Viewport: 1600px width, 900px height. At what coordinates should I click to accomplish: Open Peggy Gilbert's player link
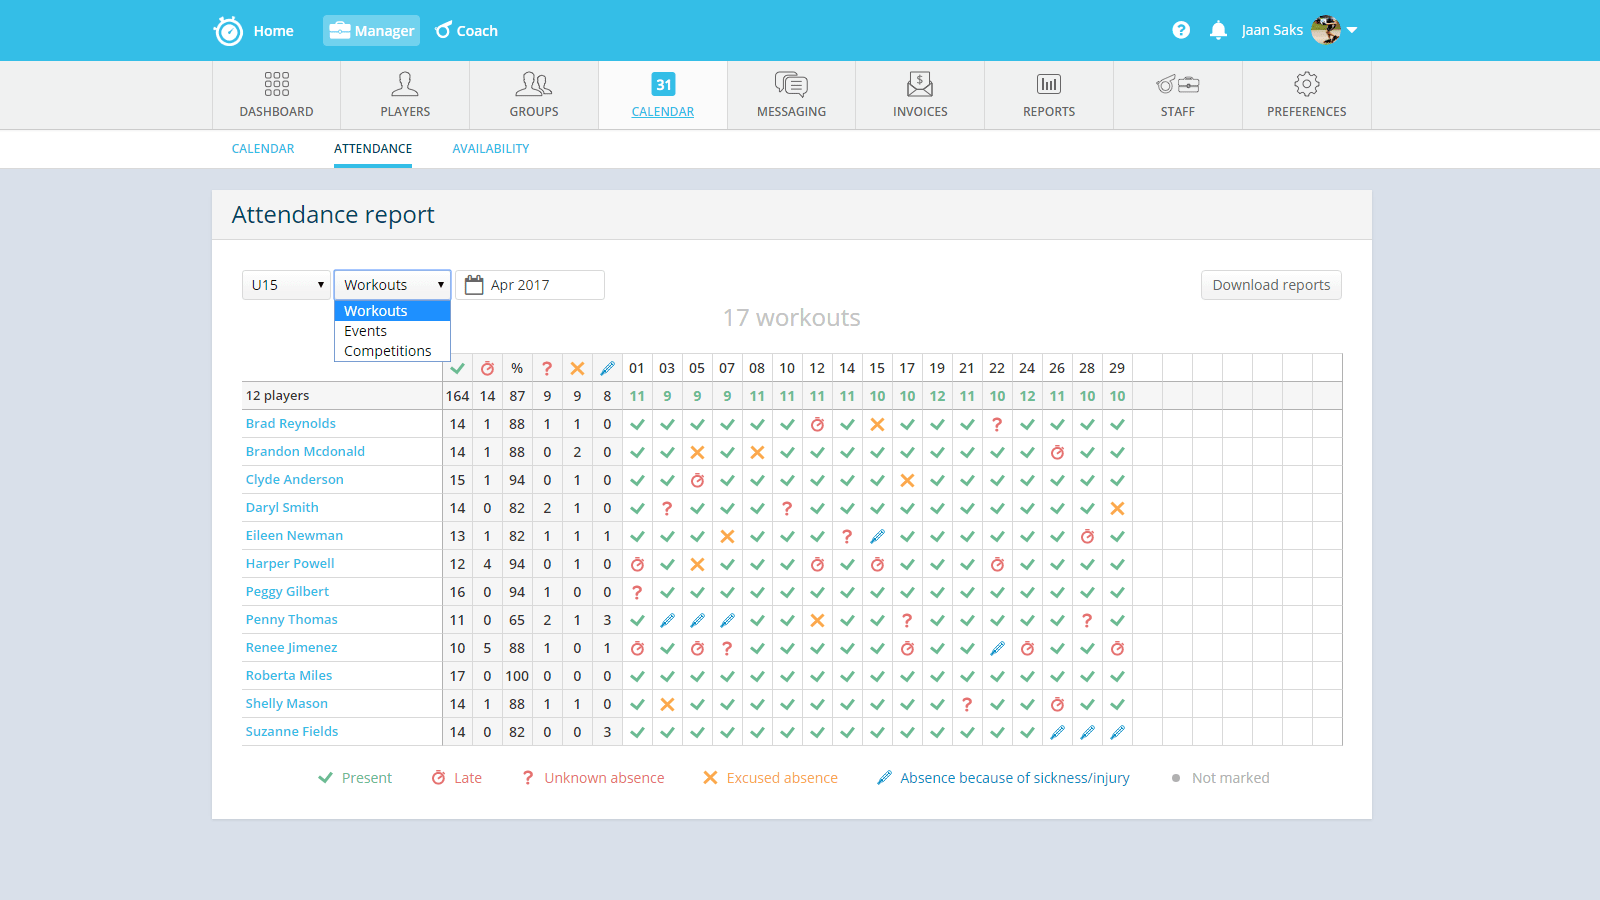point(287,592)
